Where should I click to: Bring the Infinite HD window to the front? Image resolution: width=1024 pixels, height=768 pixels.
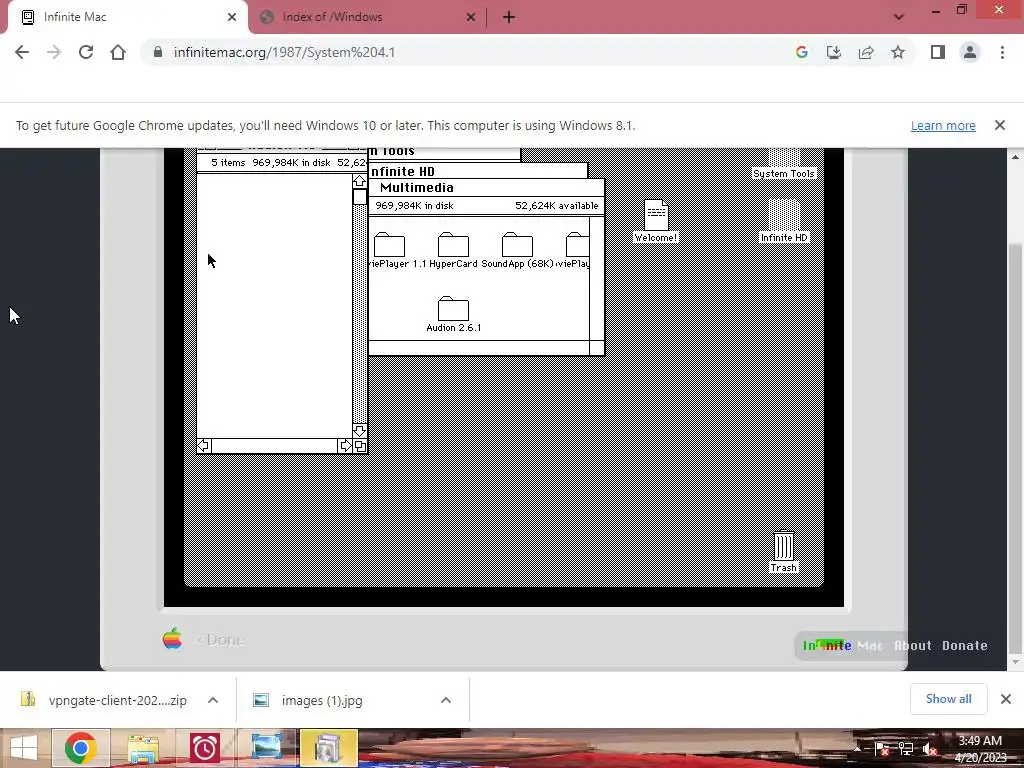pos(477,171)
